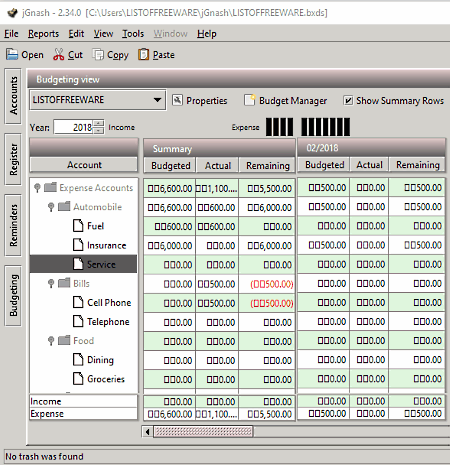Click the Dining account document icon

[78, 359]
